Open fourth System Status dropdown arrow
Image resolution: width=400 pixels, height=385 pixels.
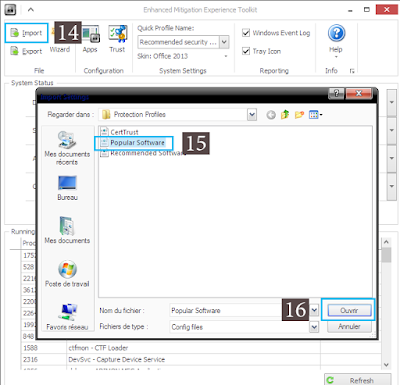pos(392,186)
